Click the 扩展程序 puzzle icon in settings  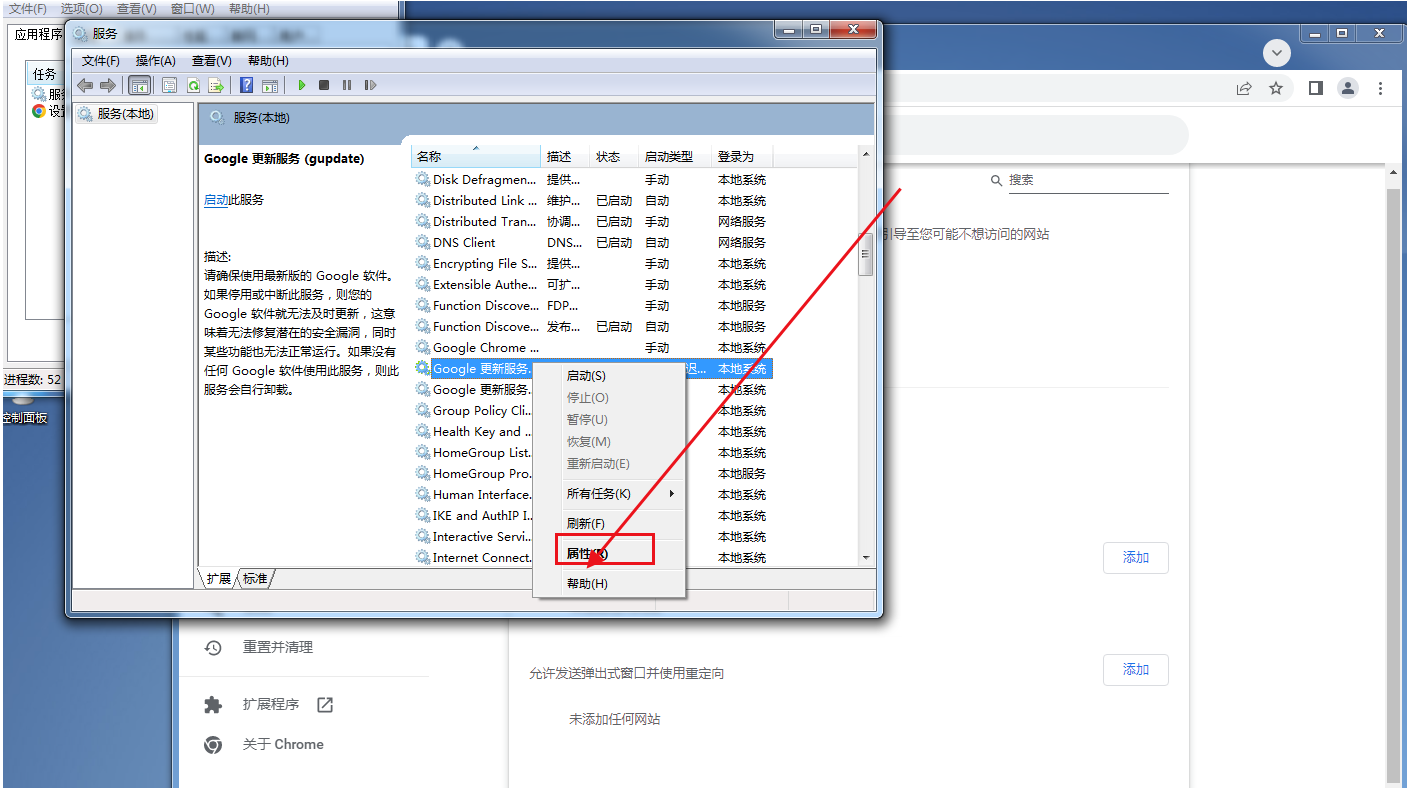pyautogui.click(x=213, y=705)
